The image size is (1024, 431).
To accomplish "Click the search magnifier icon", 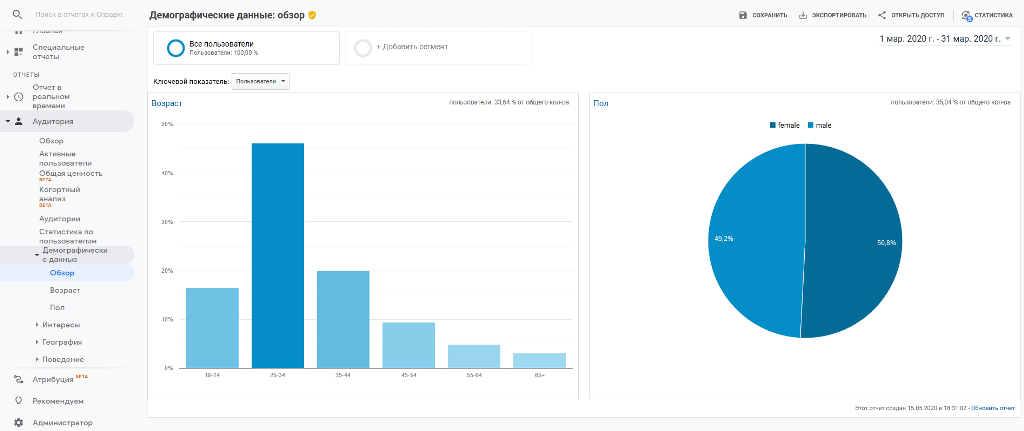I will coord(17,15).
